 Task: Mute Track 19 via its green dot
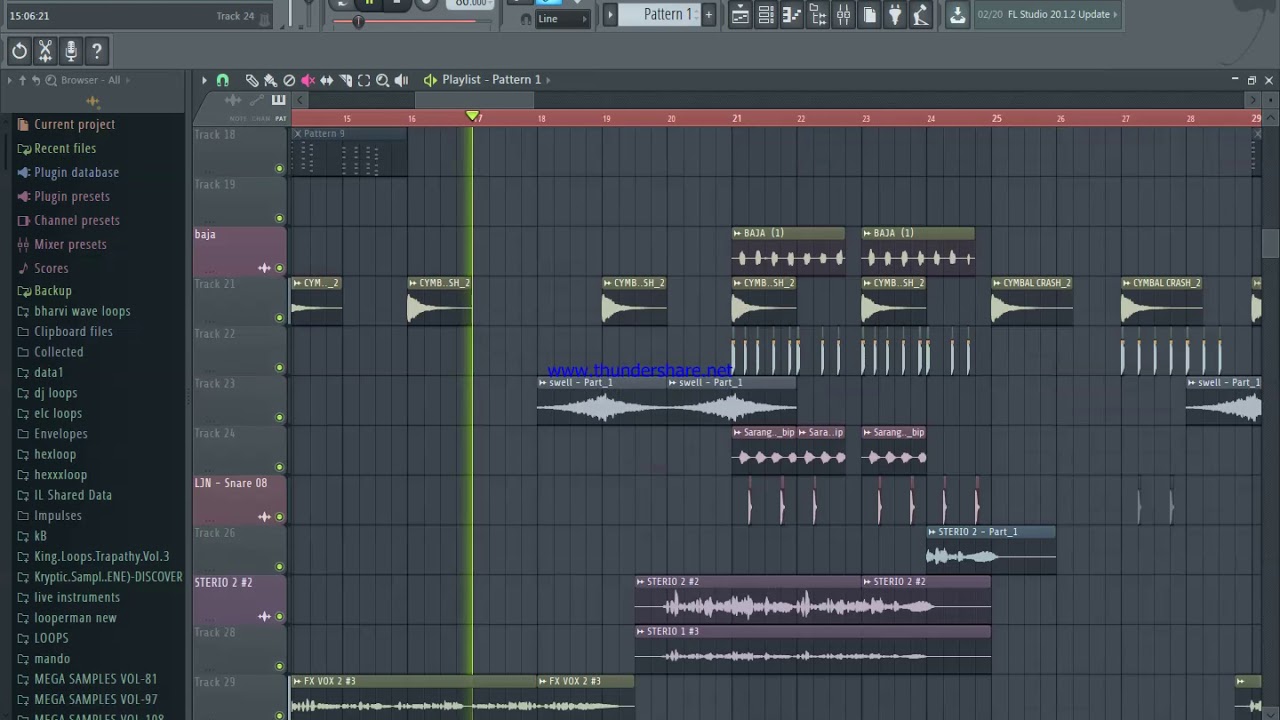tap(279, 218)
